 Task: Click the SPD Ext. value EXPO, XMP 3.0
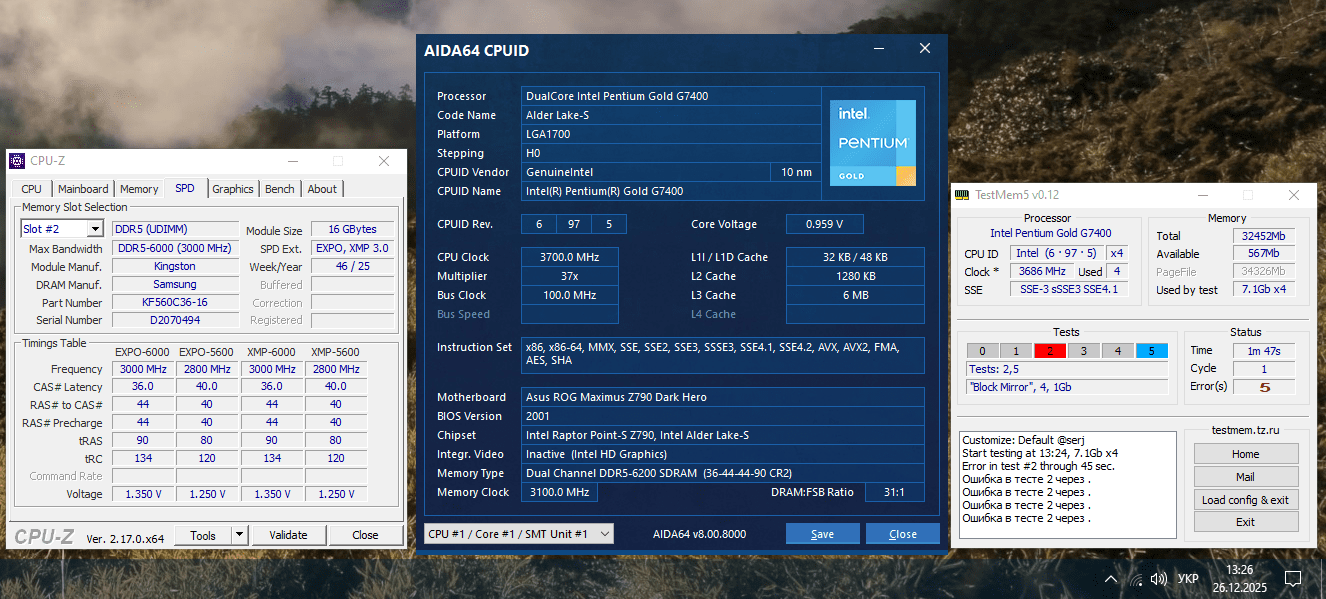(353, 248)
